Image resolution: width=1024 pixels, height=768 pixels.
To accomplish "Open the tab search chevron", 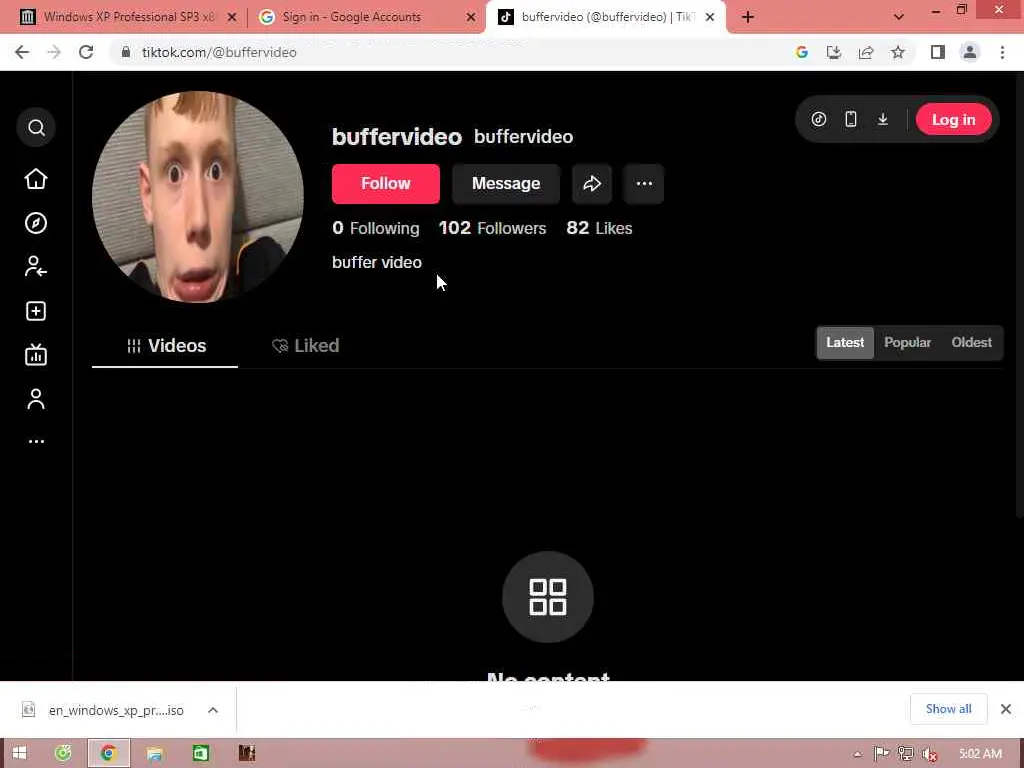I will [899, 17].
